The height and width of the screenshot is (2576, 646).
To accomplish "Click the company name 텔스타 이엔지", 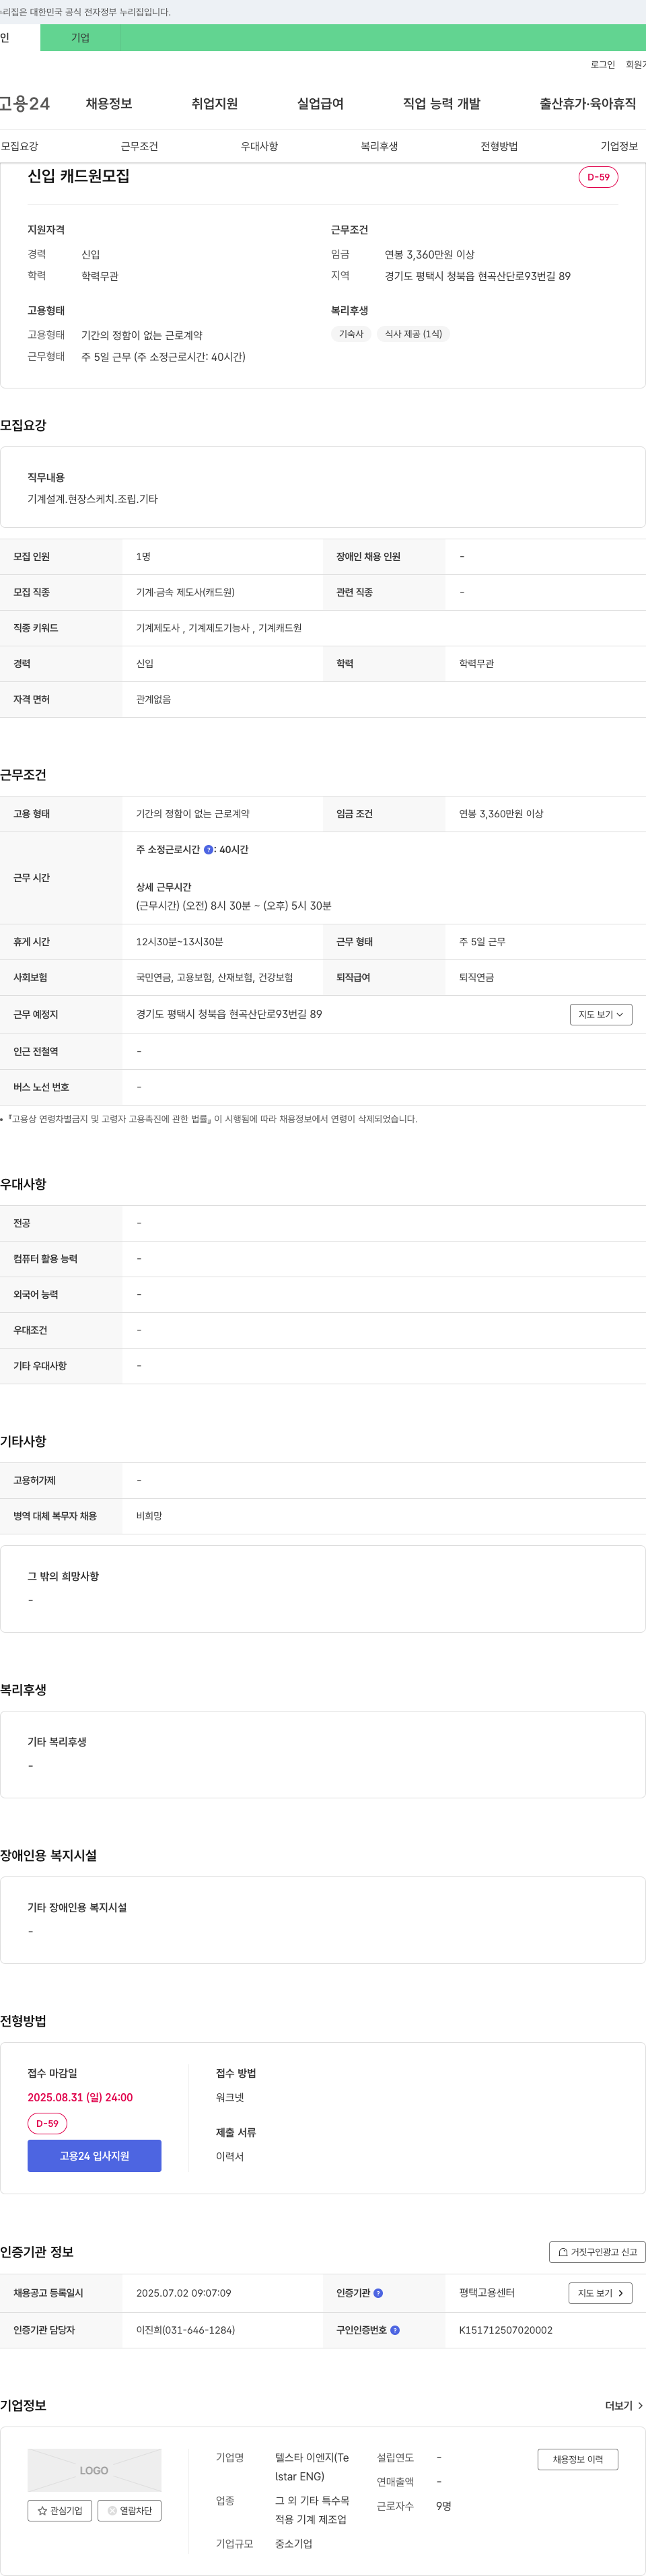I will [312, 2467].
